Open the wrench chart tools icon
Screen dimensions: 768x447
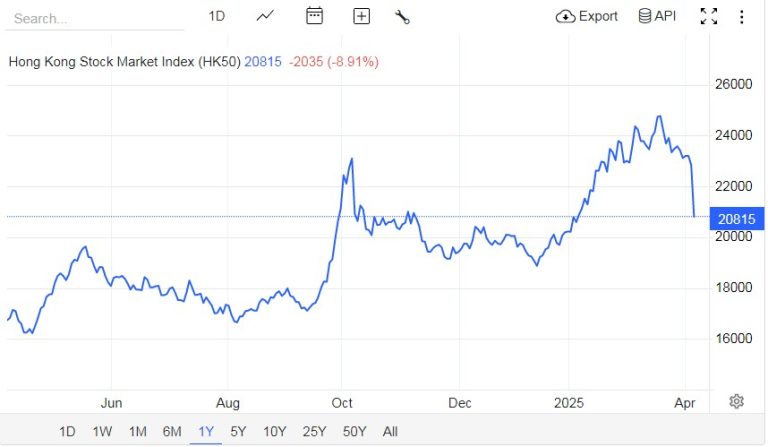point(402,17)
